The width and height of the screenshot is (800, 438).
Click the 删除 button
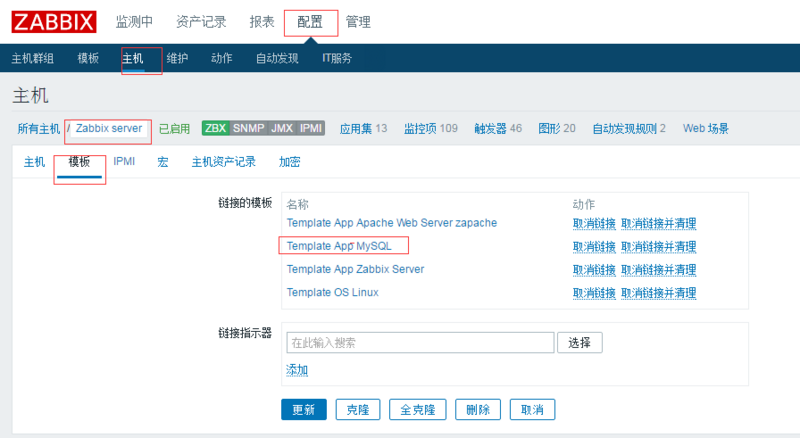coord(478,409)
